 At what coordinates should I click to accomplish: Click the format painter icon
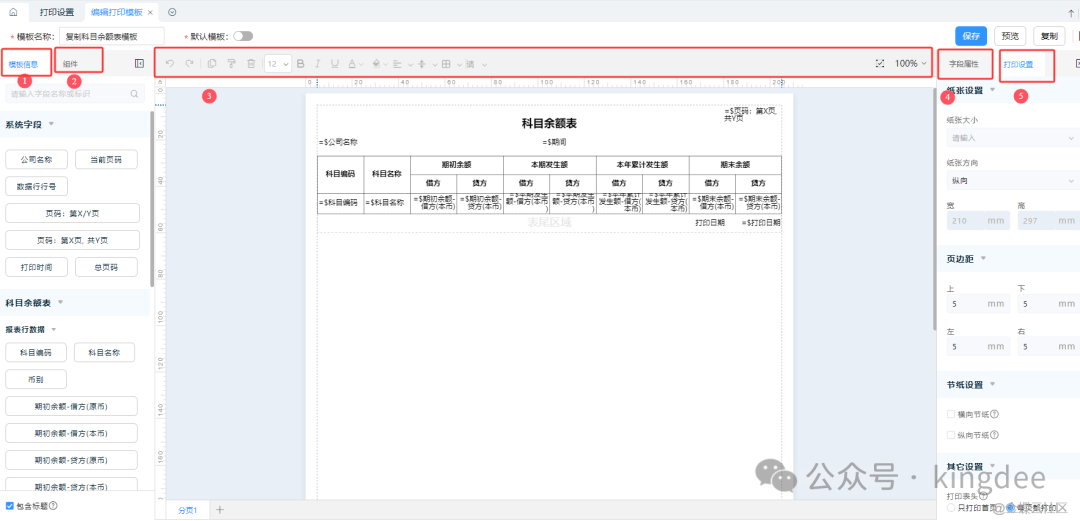tap(230, 64)
